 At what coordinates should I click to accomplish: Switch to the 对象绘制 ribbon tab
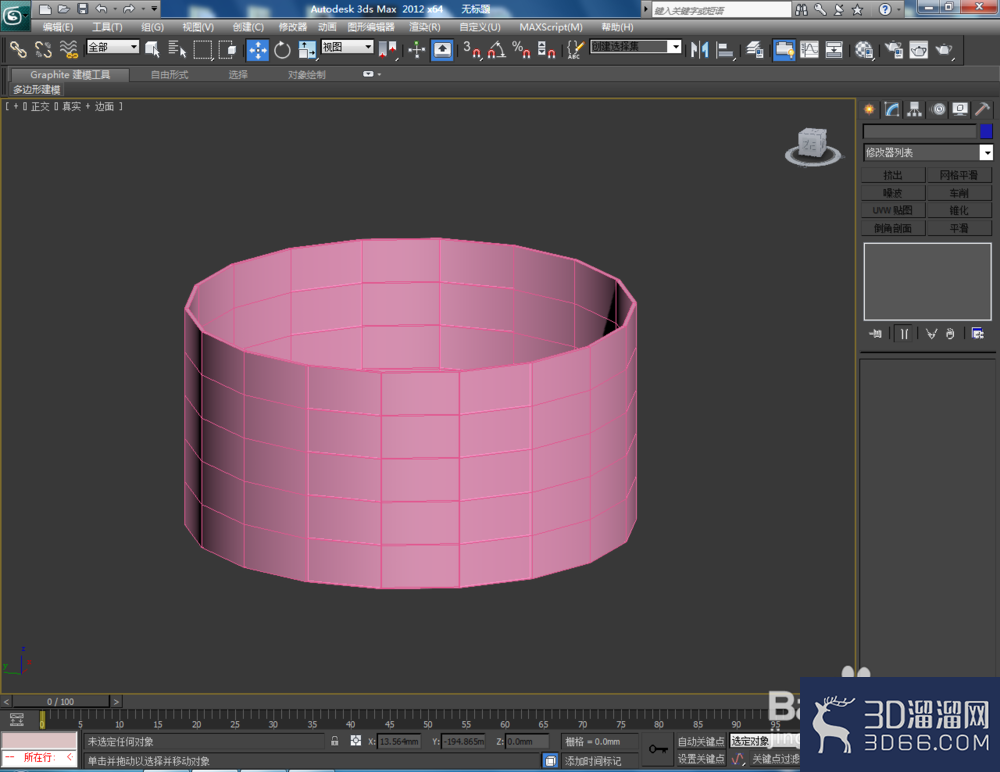point(307,75)
